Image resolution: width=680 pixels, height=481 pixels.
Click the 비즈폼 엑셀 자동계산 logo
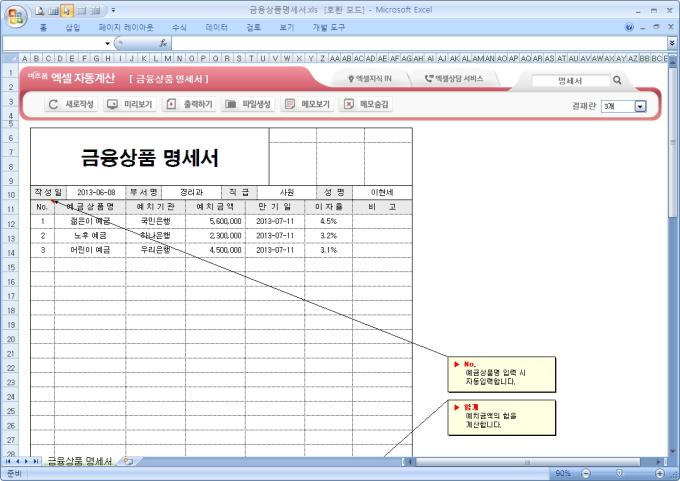coord(72,78)
